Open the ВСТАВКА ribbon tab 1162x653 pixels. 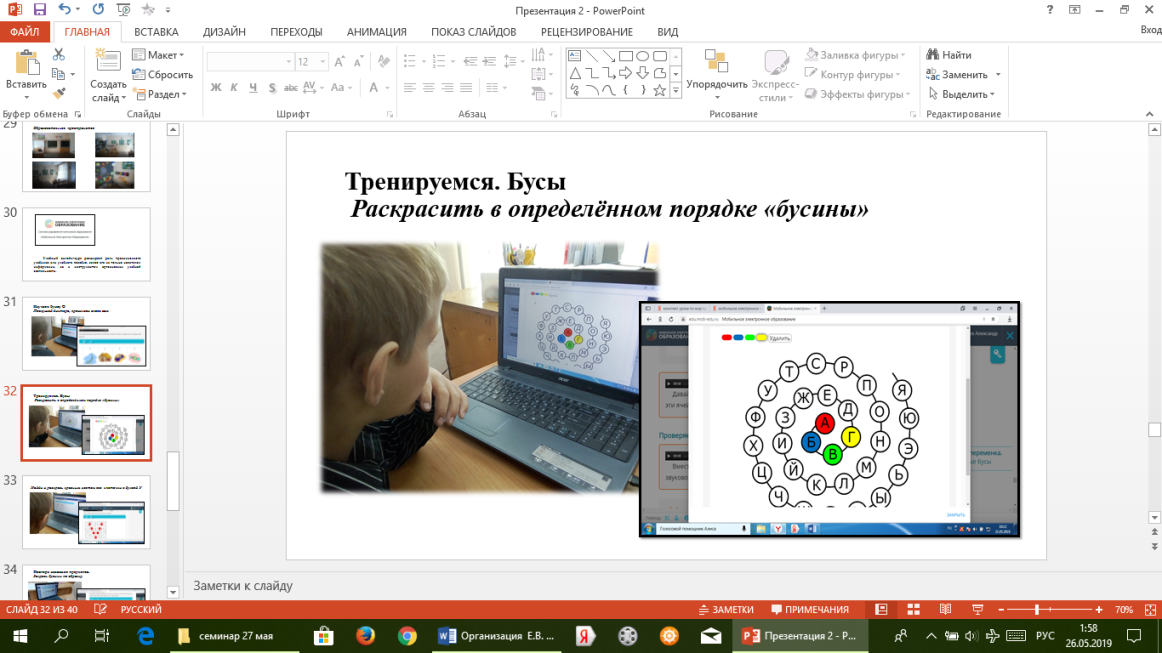click(156, 32)
